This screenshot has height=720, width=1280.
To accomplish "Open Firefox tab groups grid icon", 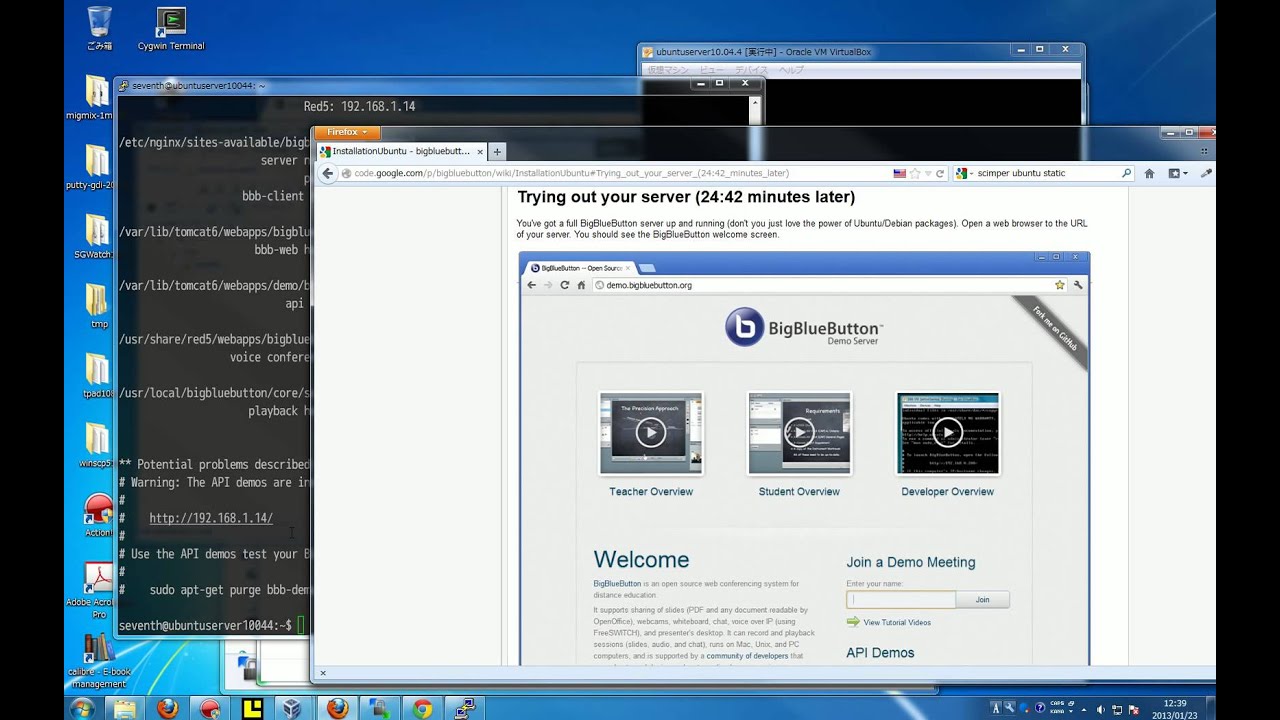I will [x=1206, y=151].
